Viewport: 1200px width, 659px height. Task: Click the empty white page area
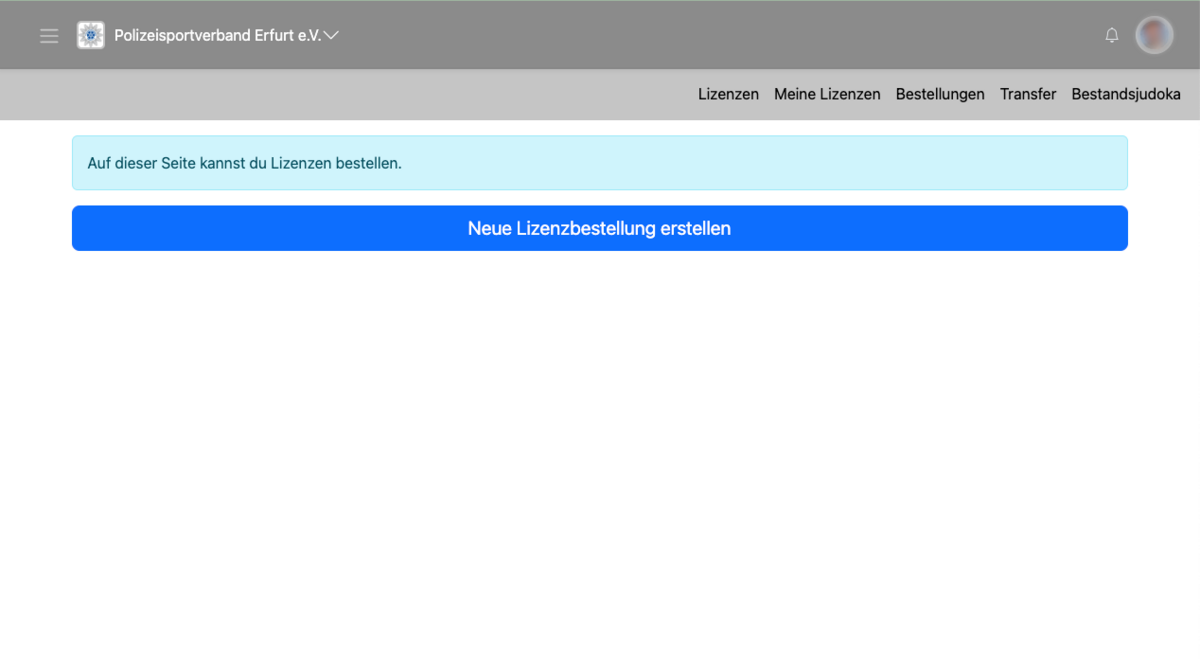(600, 450)
